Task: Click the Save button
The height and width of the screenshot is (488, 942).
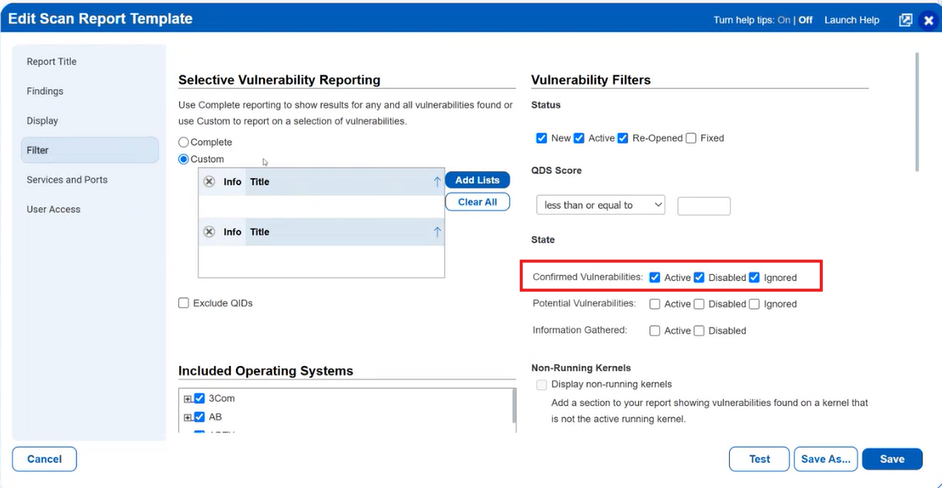Action: tap(892, 459)
